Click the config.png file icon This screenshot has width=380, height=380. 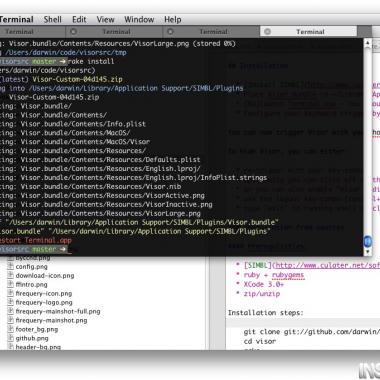coord(10,267)
